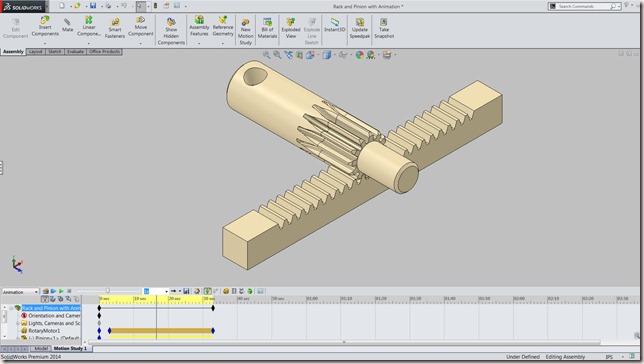Image resolution: width=644 pixels, height=364 pixels.
Task: Insert a Bill of Materials
Action: [x=267, y=28]
